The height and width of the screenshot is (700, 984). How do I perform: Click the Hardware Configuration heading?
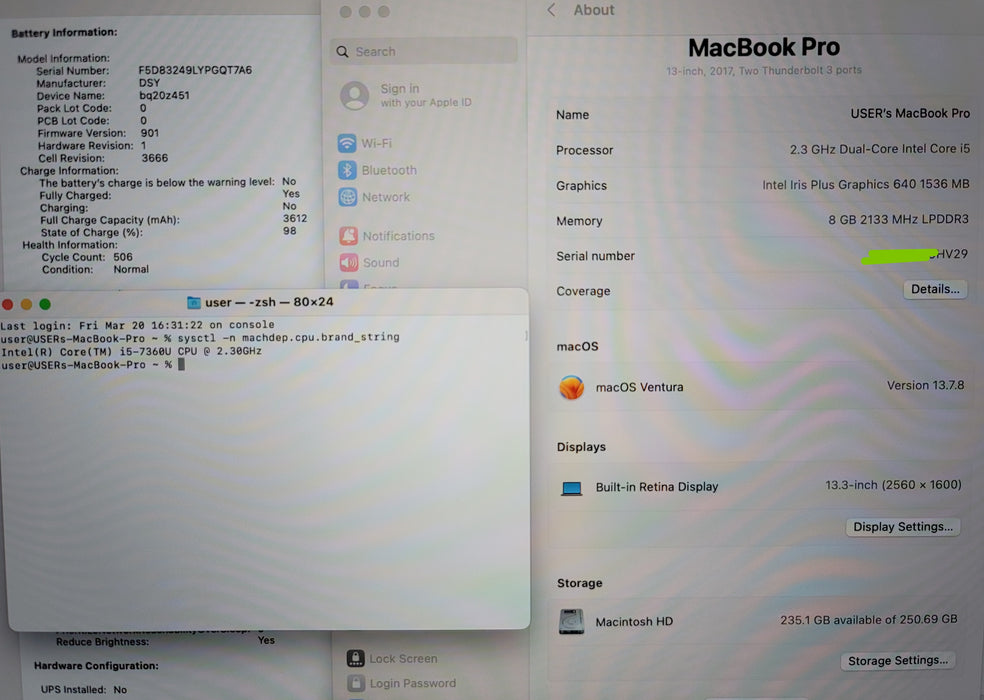96,665
